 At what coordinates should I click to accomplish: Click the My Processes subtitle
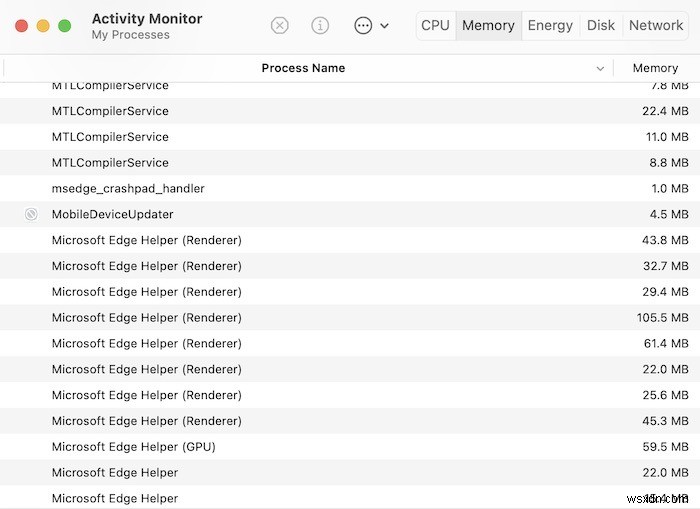point(130,35)
